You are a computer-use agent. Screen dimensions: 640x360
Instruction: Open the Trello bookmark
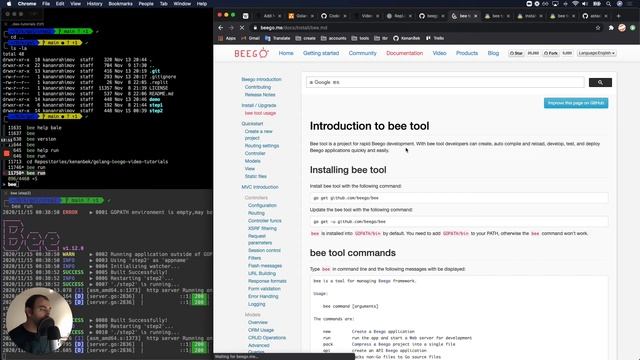tap(435, 38)
